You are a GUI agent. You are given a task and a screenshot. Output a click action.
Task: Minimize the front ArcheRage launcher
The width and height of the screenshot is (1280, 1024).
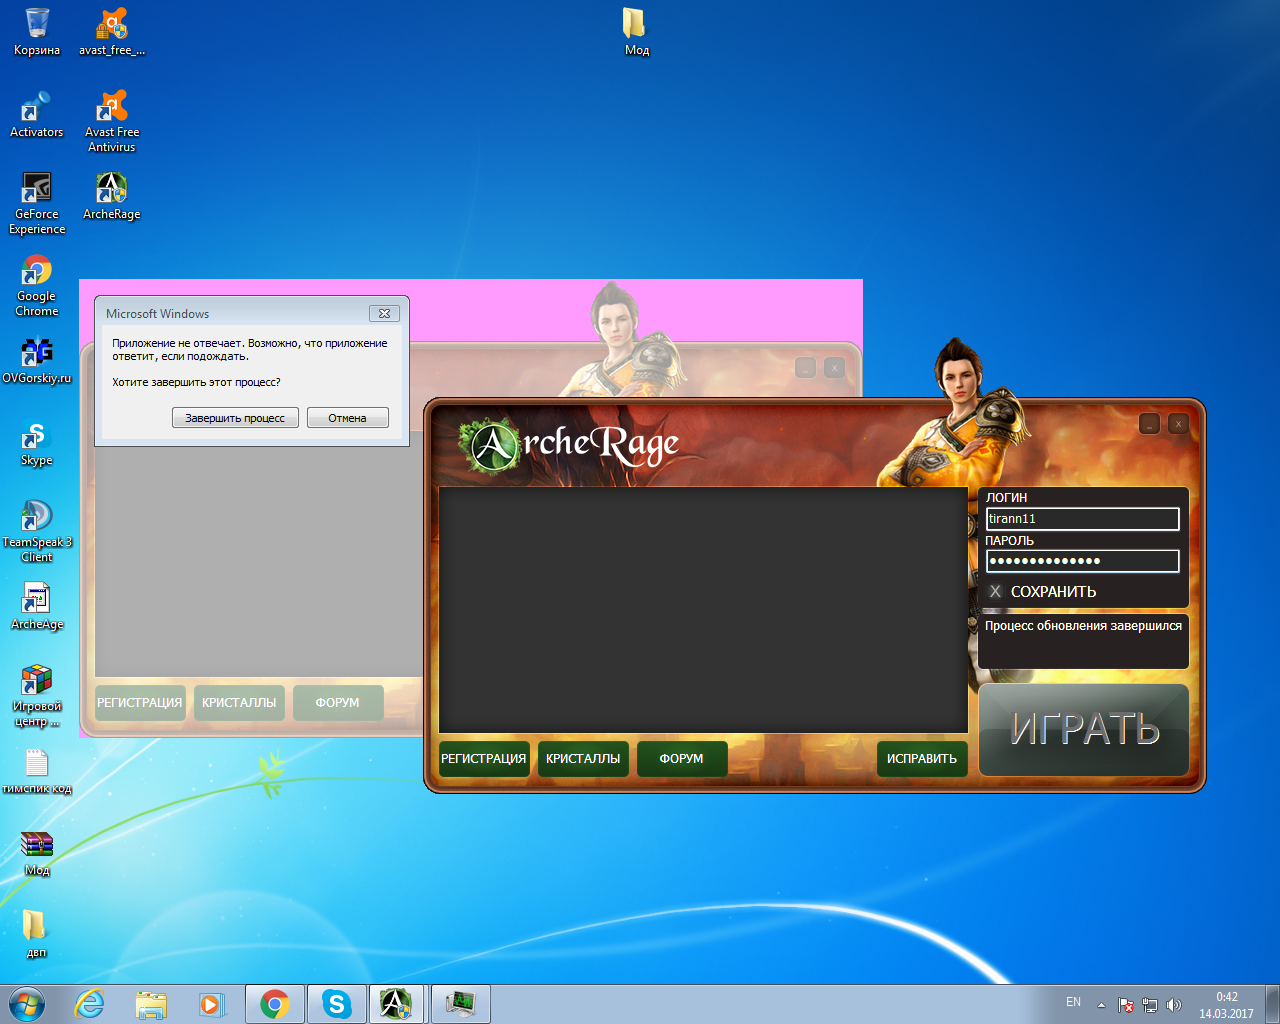pyautogui.click(x=1150, y=424)
